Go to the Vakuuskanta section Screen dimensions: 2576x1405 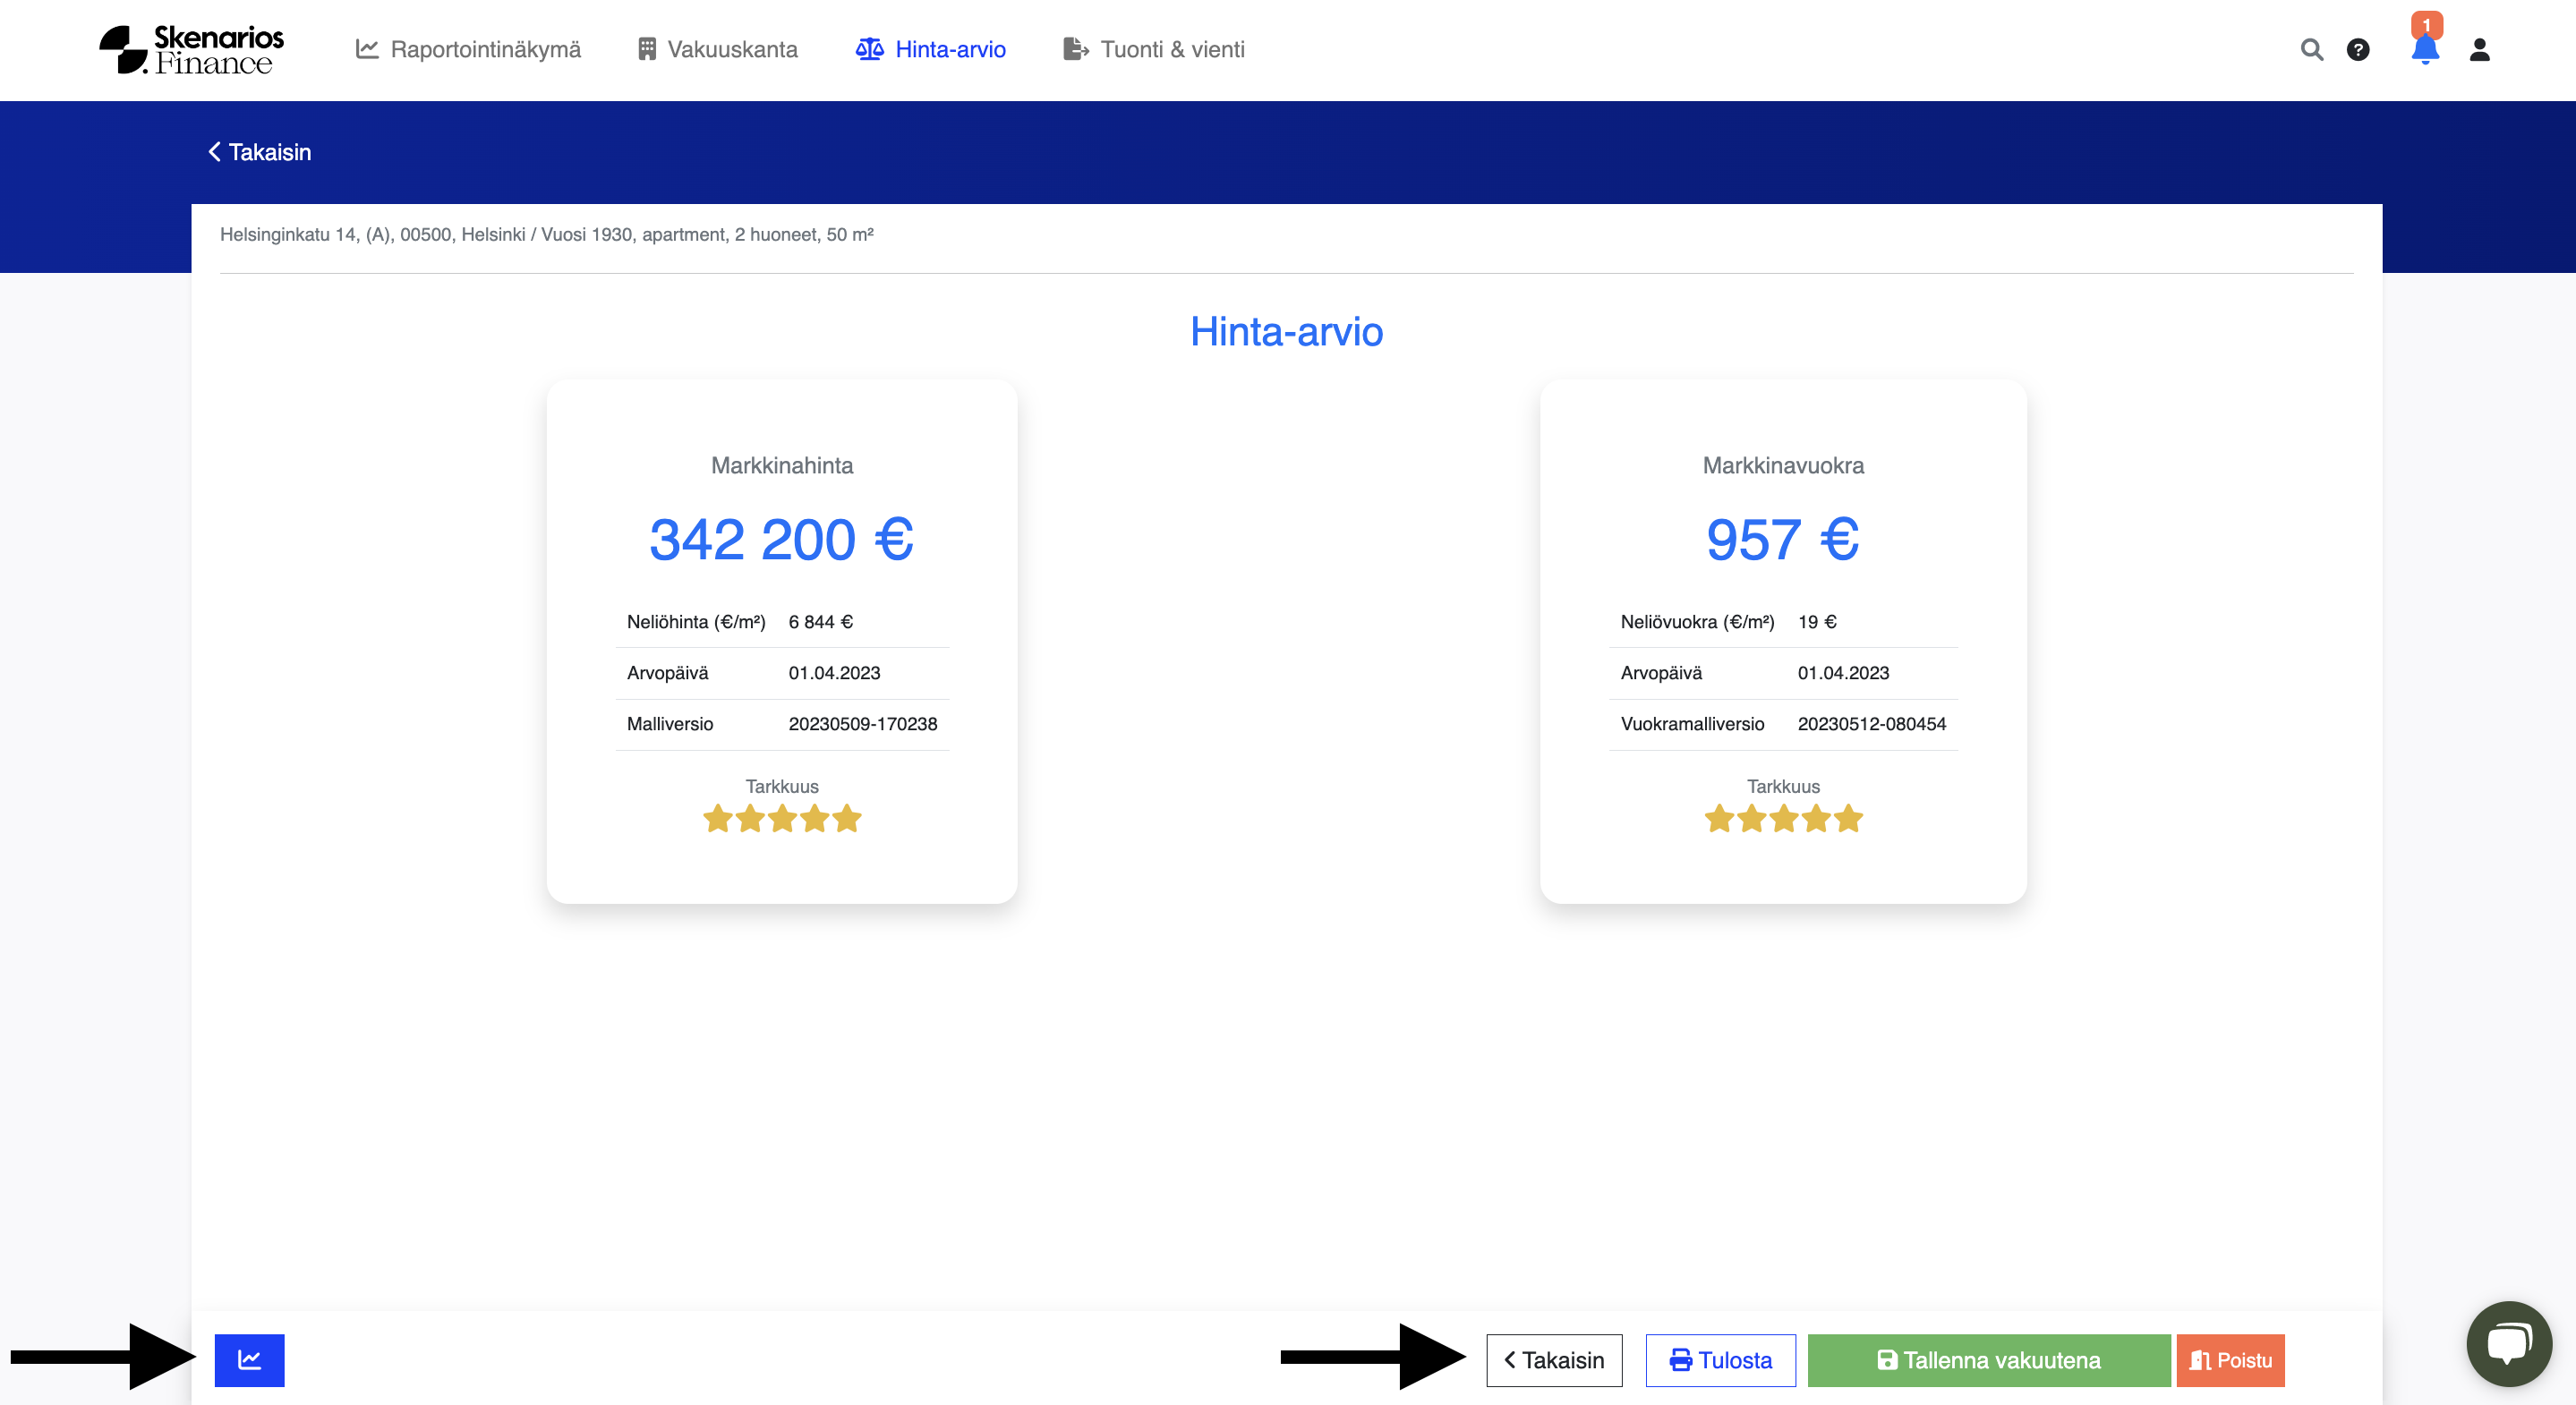pyautogui.click(x=717, y=49)
